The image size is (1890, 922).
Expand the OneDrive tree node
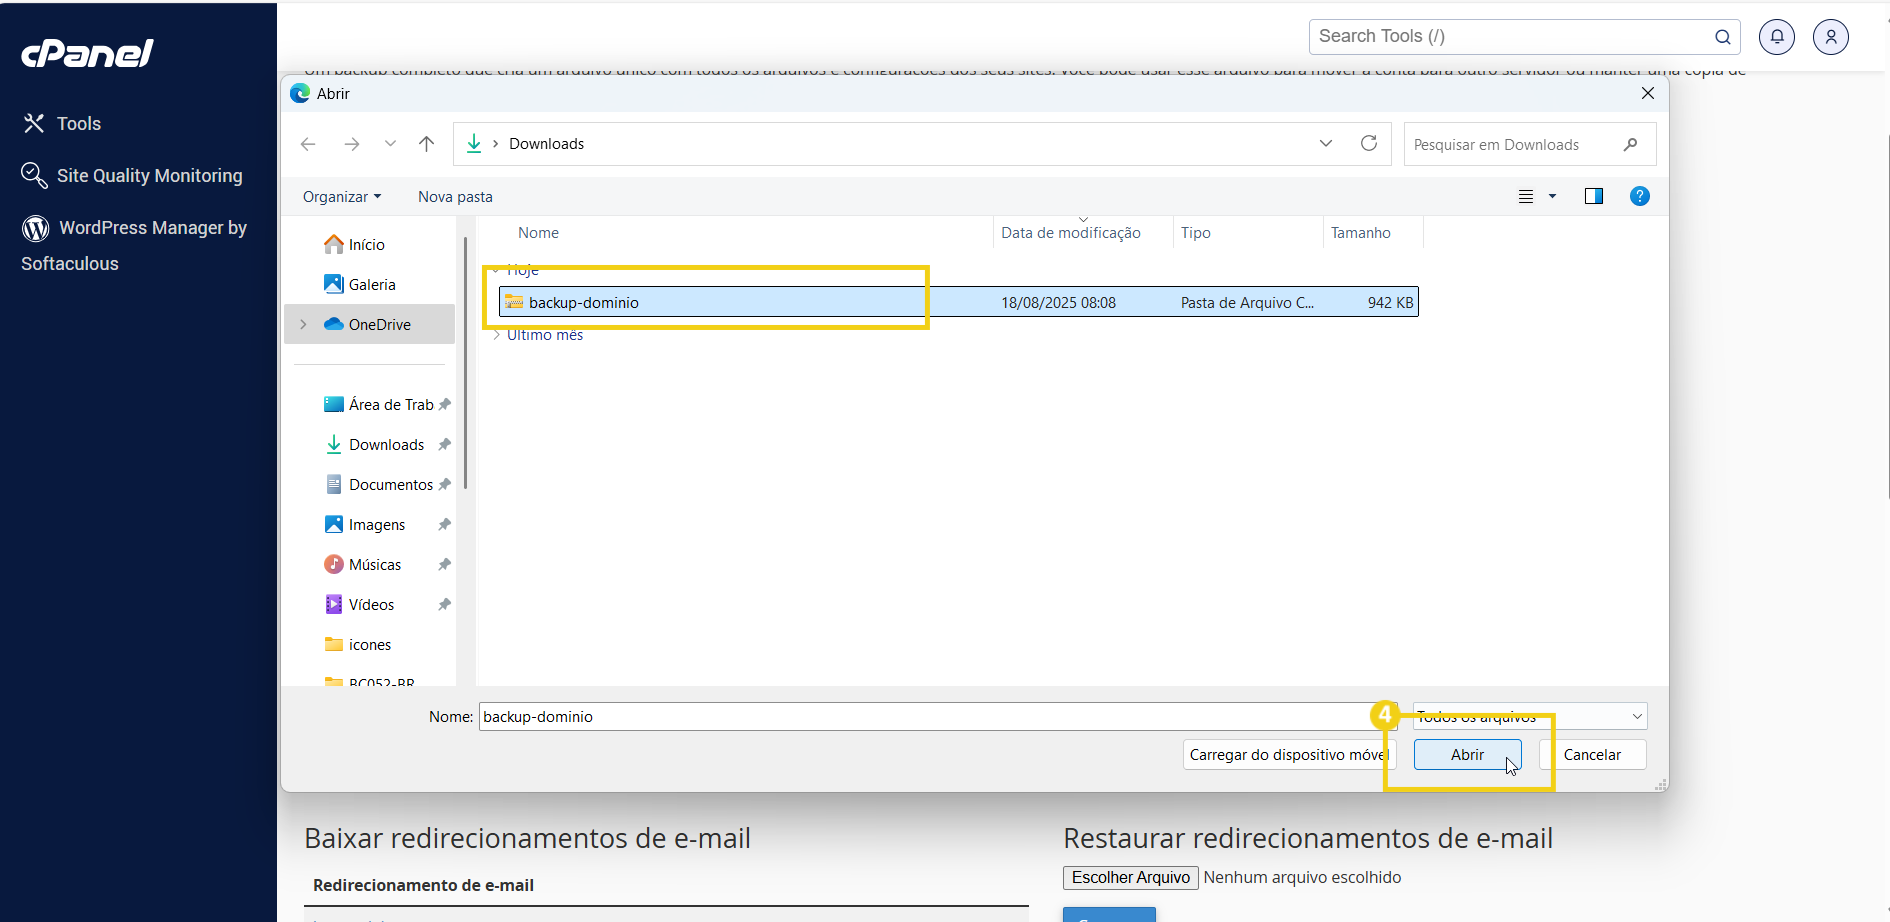coord(303,324)
